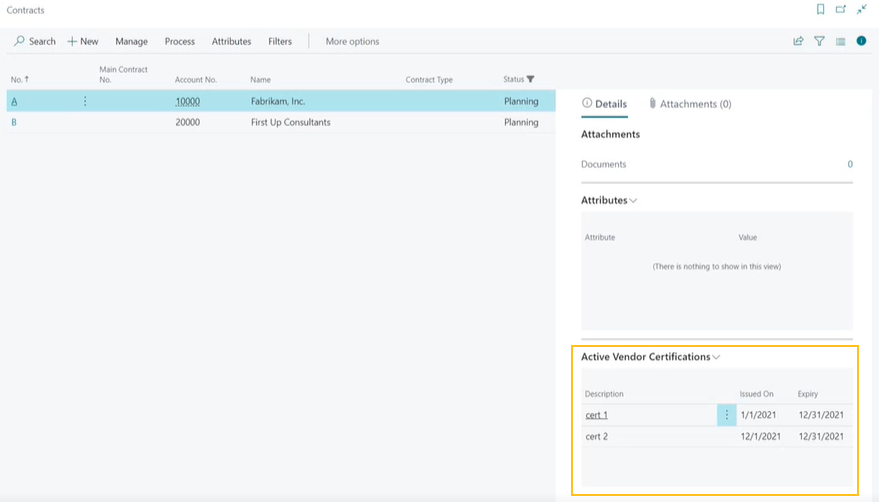This screenshot has width=879, height=502.
Task: Click the bookmark page icon
Action: pyautogui.click(x=820, y=10)
